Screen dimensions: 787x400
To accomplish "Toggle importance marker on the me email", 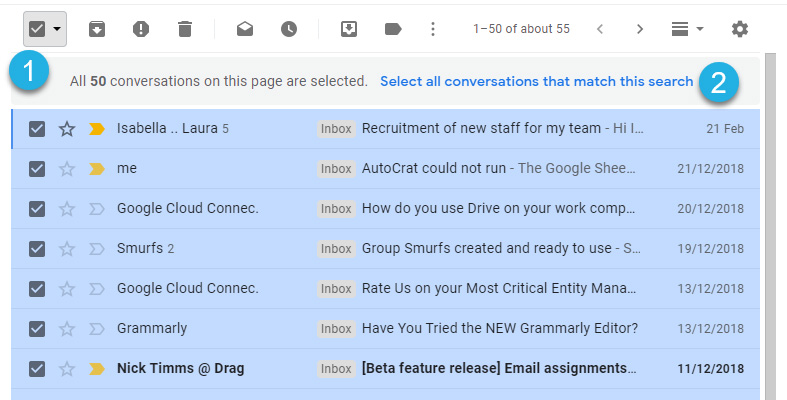I will 96,169.
